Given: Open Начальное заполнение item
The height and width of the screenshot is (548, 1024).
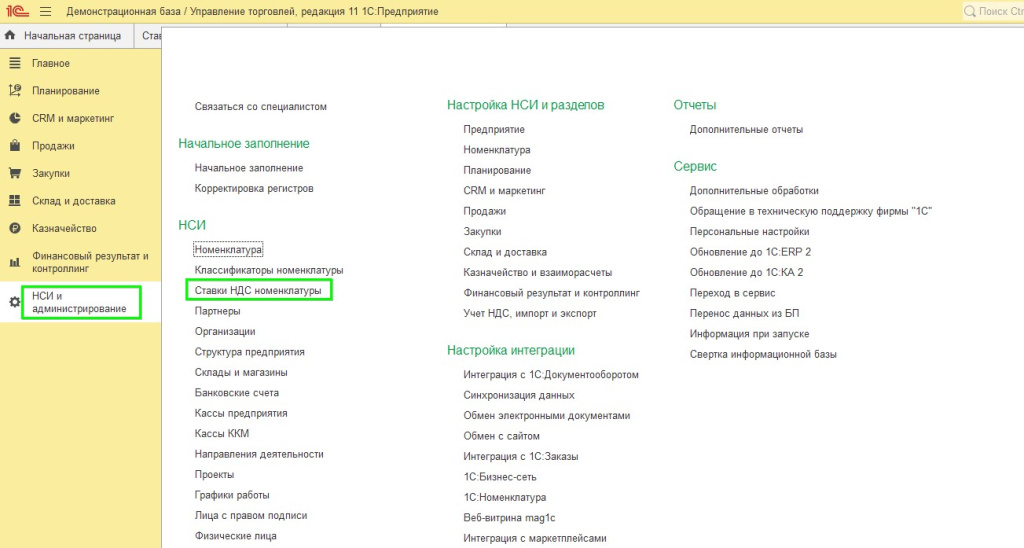Looking at the screenshot, I should 249,168.
